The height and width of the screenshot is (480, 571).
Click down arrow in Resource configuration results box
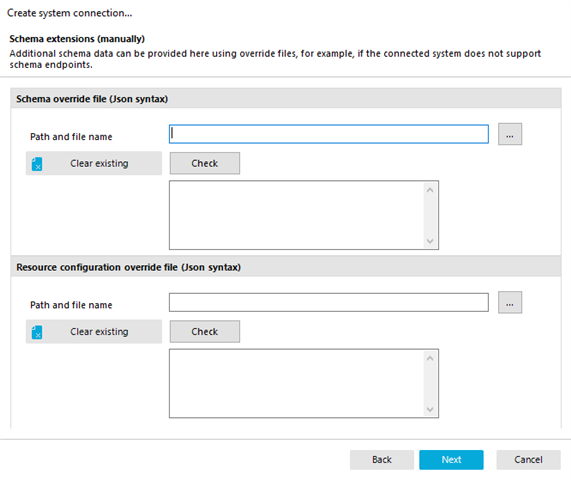pos(430,409)
